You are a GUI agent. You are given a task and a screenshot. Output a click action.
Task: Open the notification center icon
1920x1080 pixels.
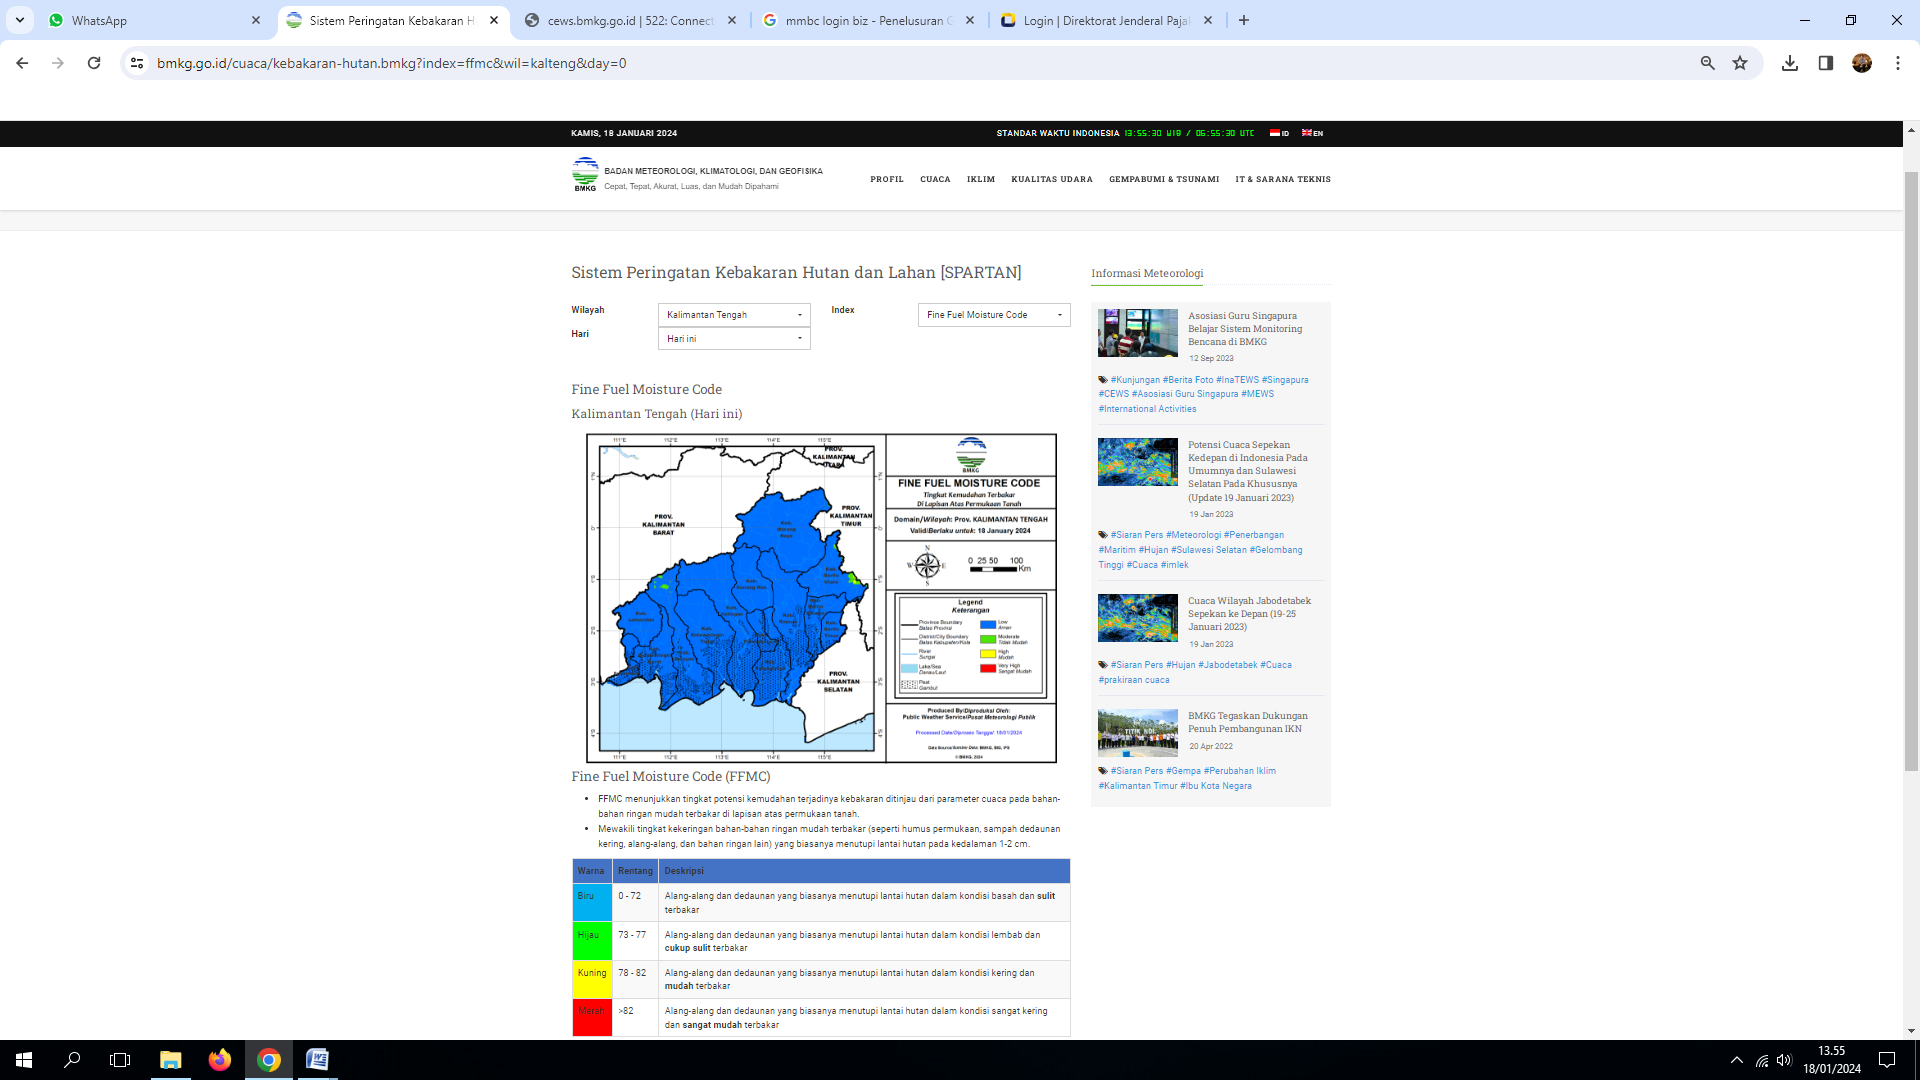[x=1887, y=1060]
